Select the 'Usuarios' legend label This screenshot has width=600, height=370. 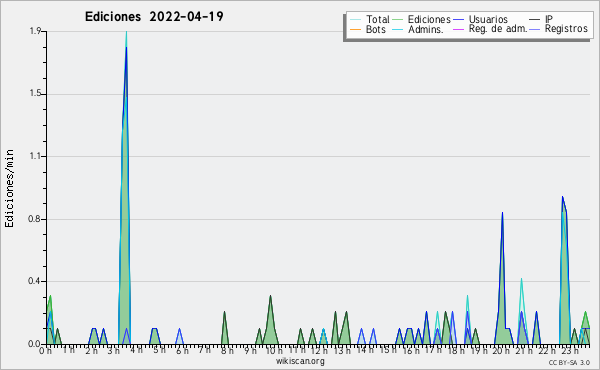488,19
